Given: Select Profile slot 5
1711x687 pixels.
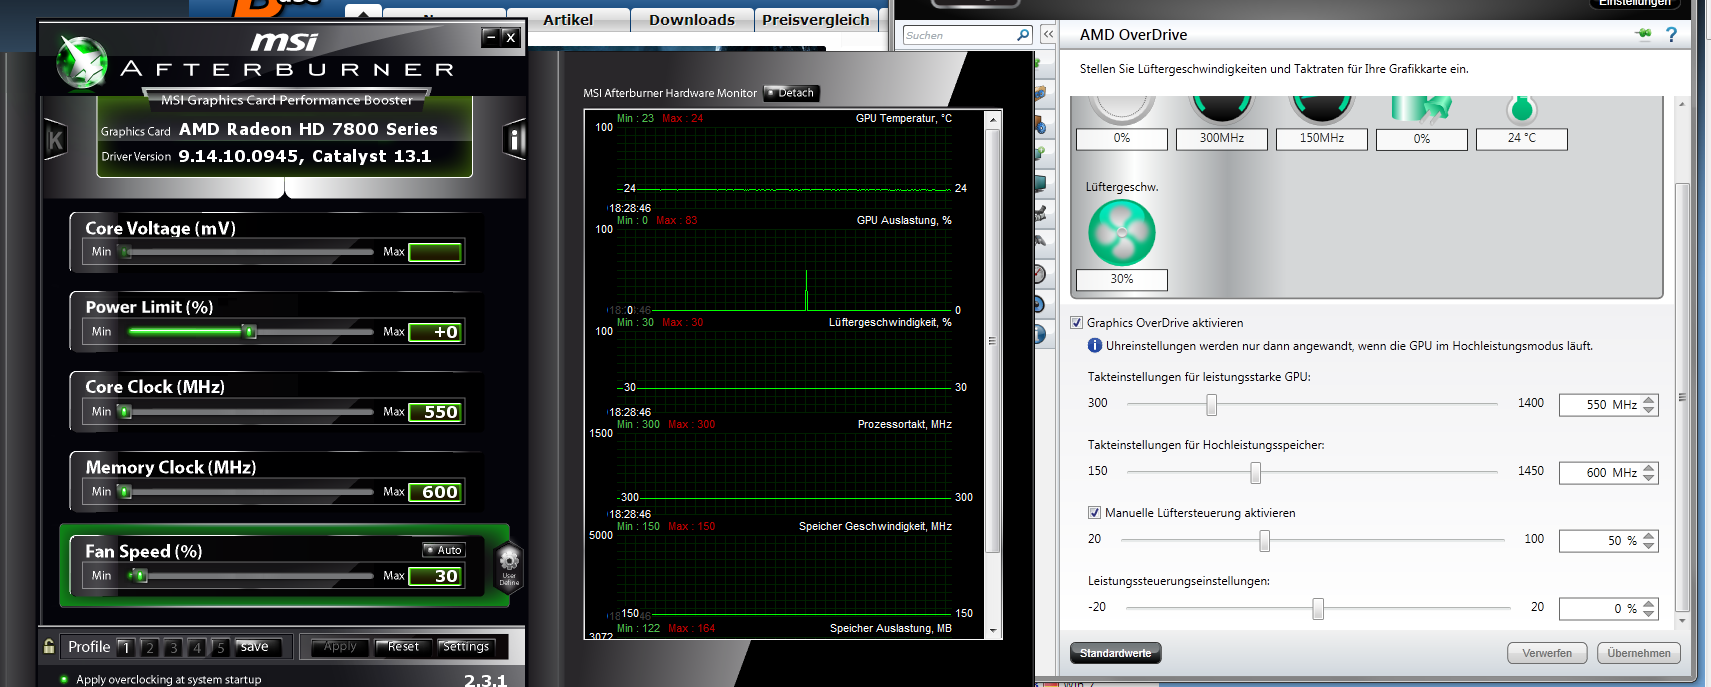Looking at the screenshot, I should (x=221, y=647).
